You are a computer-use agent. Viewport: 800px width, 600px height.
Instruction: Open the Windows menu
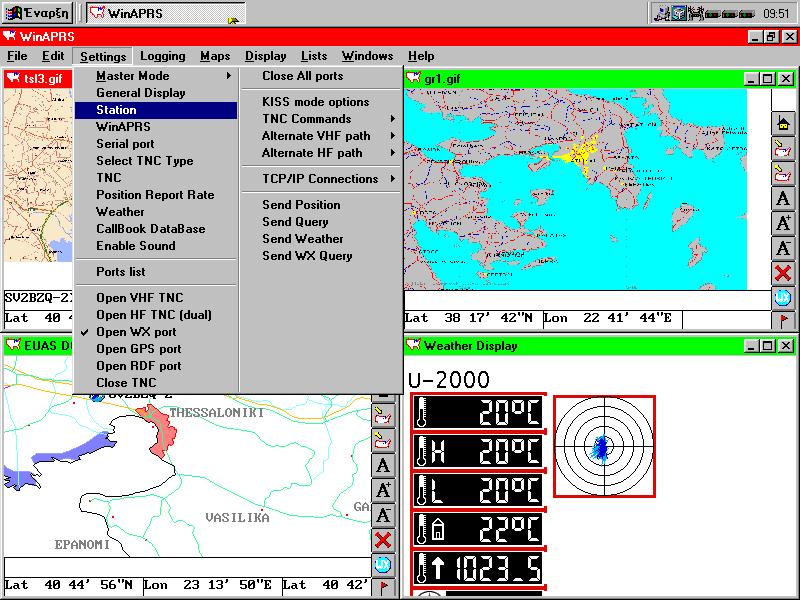tap(367, 56)
